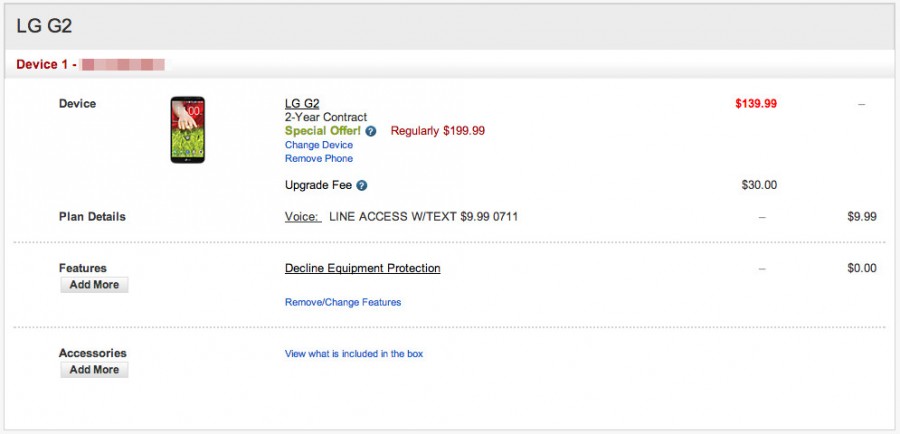Click the Upgrade Fee label text
900x434 pixels.
pyautogui.click(x=318, y=185)
